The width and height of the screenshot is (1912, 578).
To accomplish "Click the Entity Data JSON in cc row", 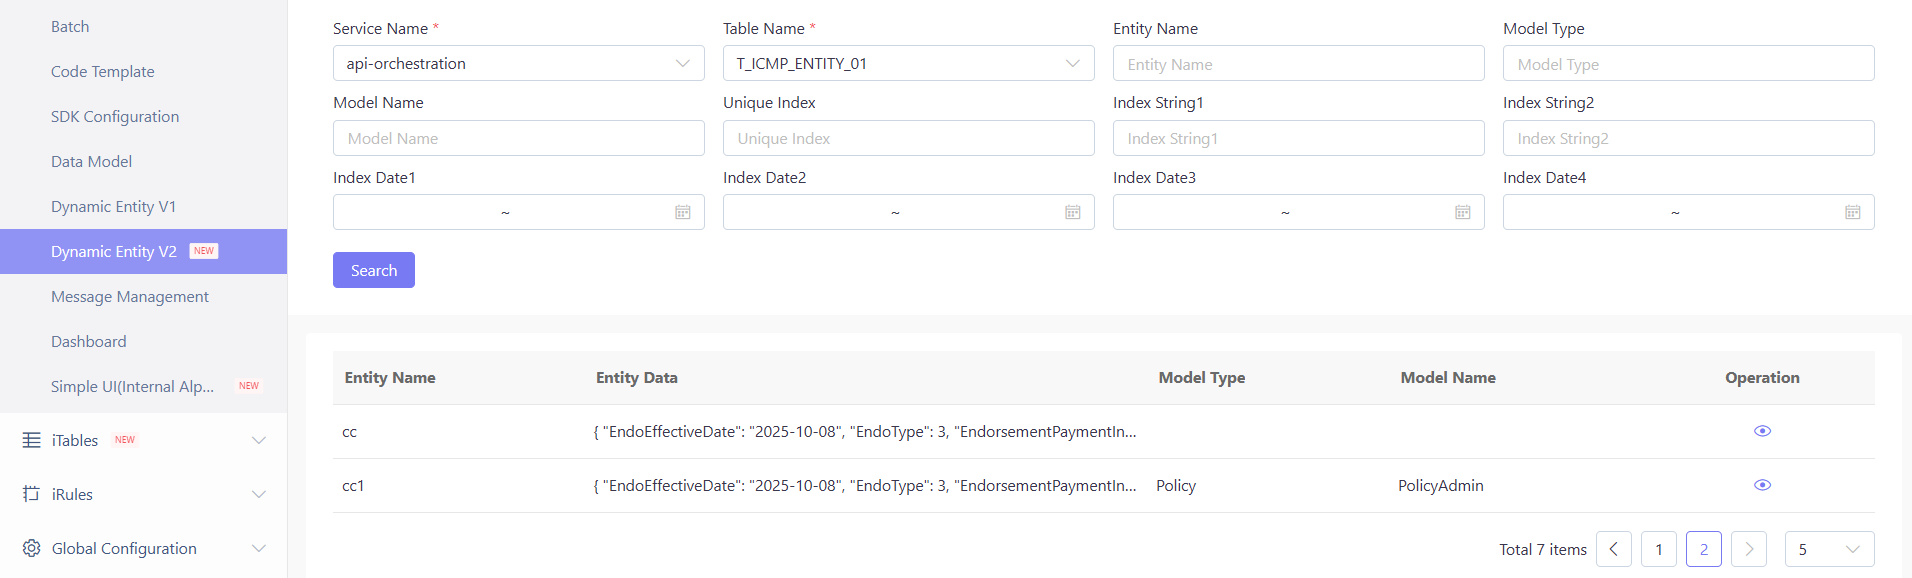I will point(865,432).
